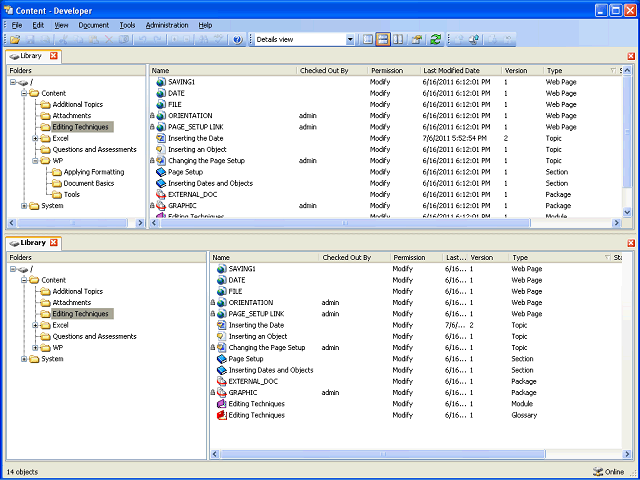
Task: Expand the System folder in lower tree
Action: pos(24,359)
